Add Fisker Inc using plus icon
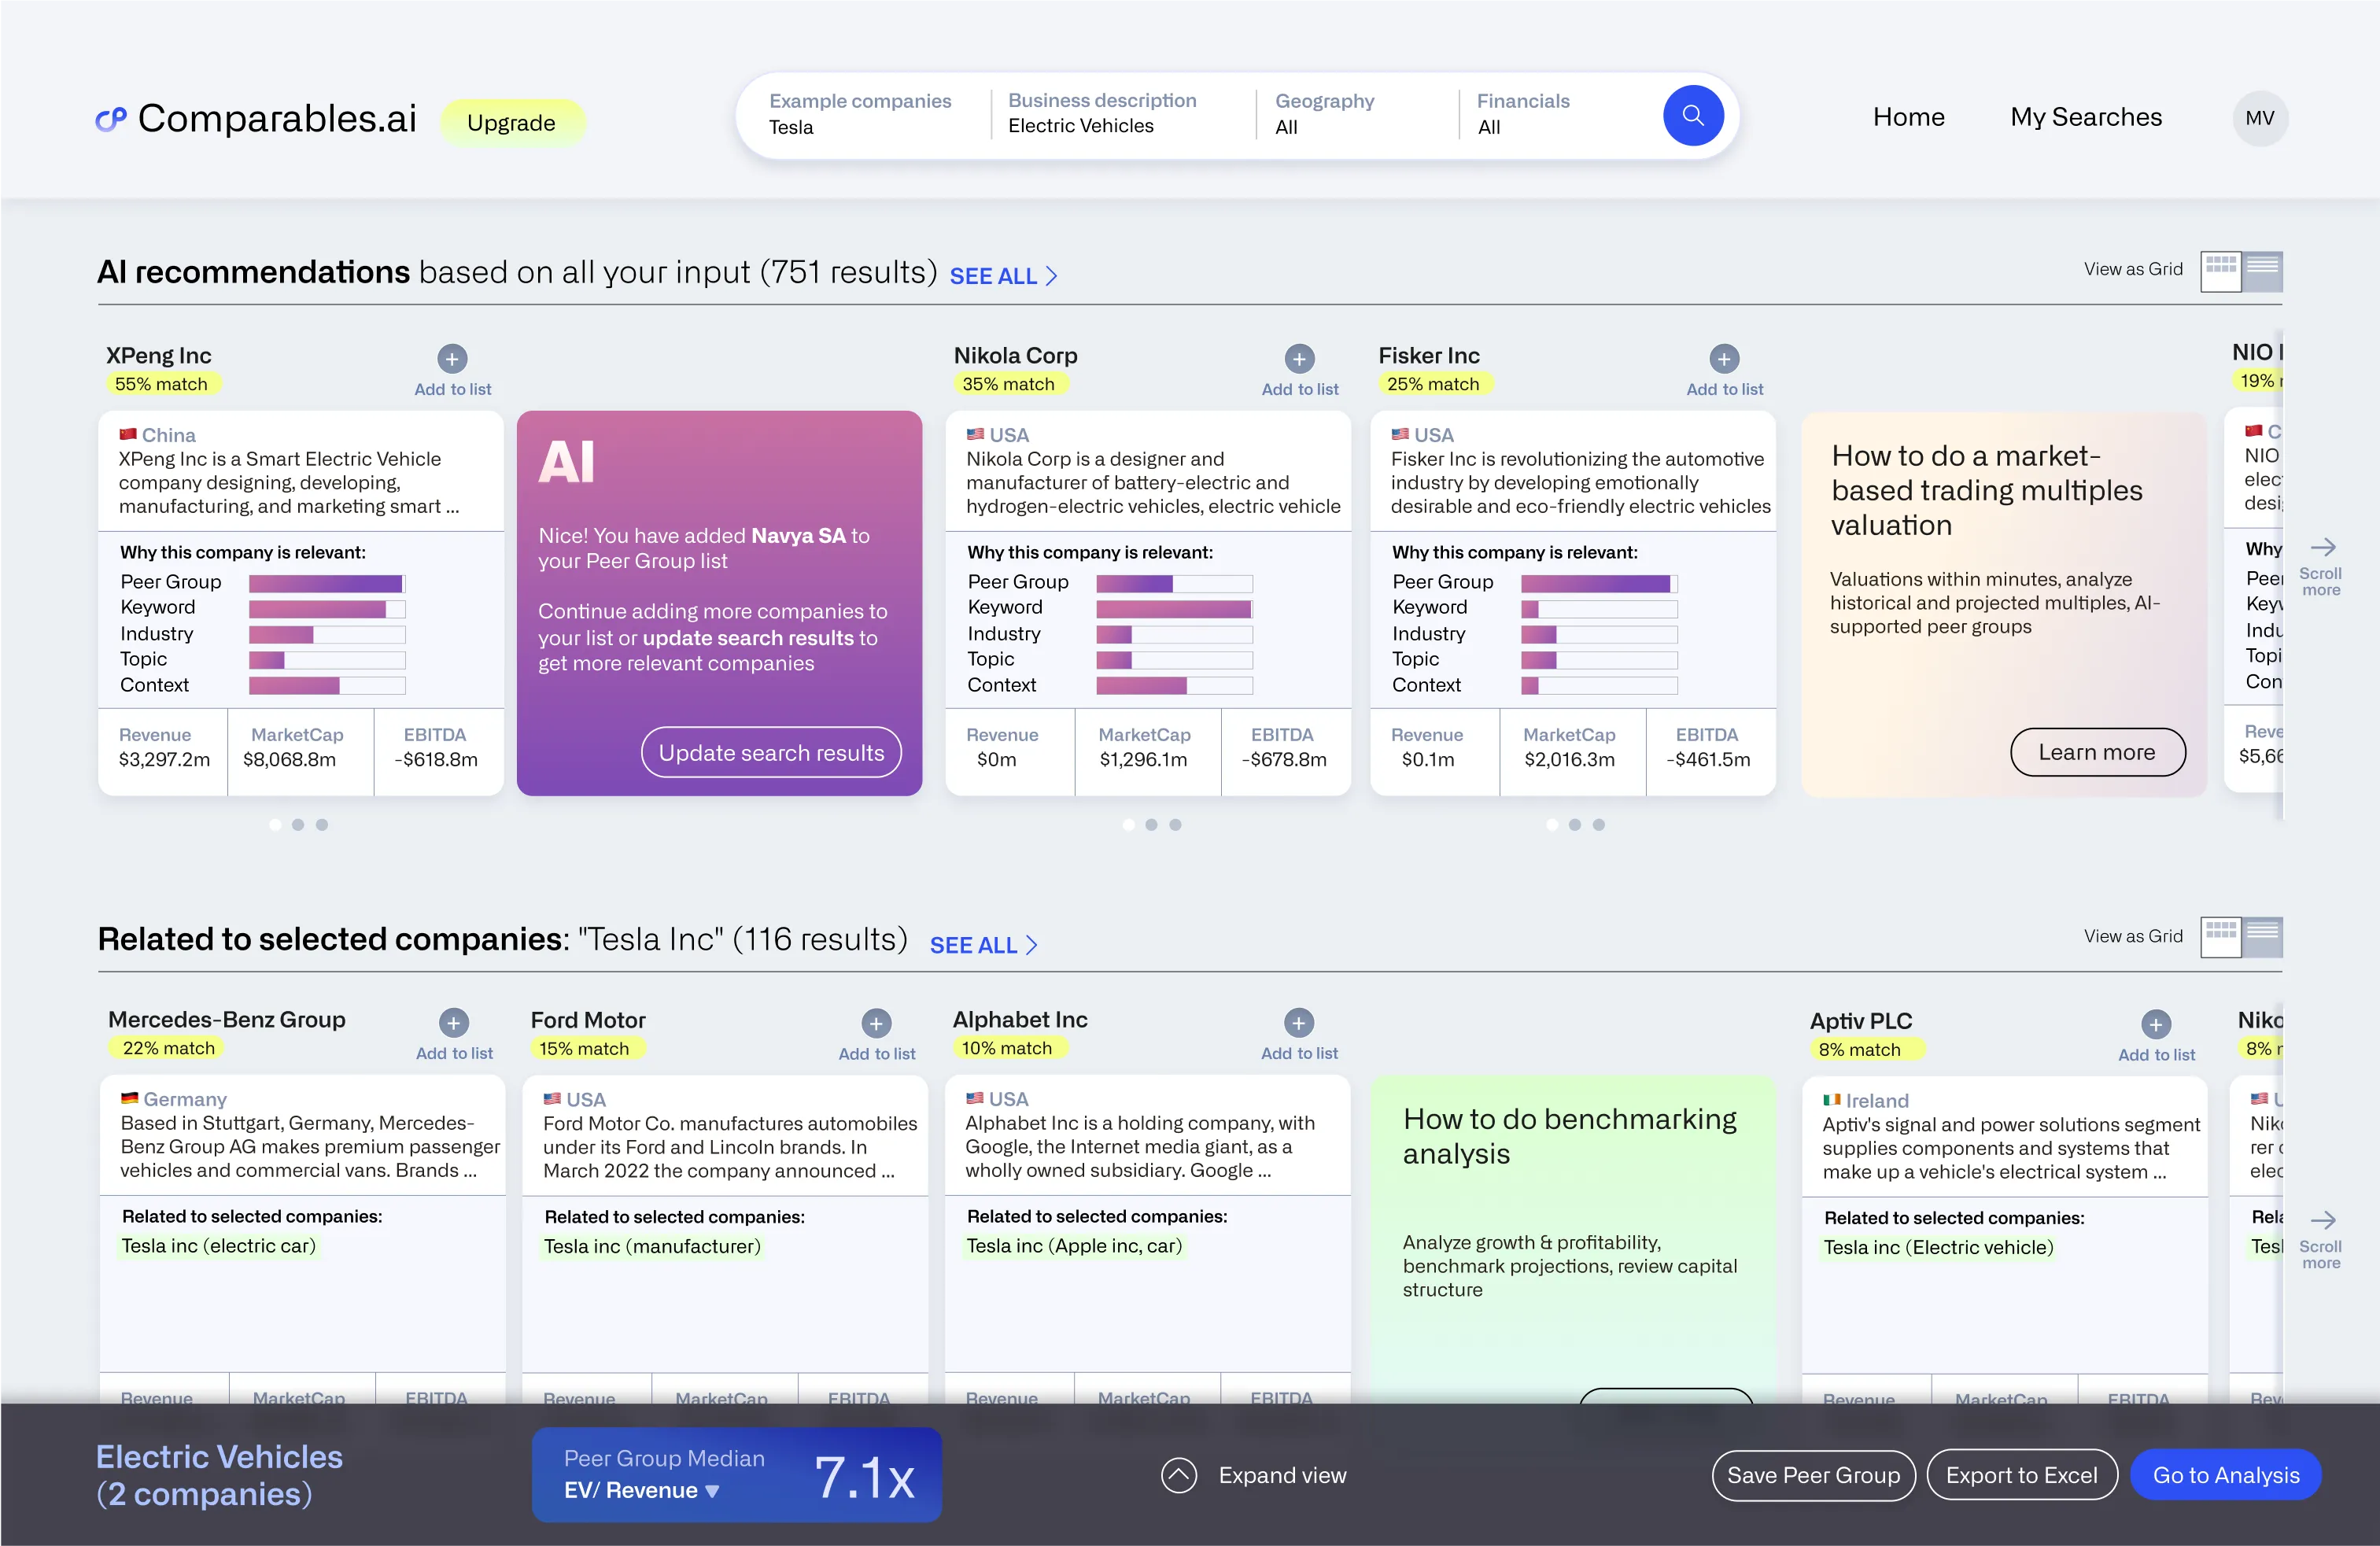Image resolution: width=2380 pixels, height=1546 pixels. point(1723,358)
